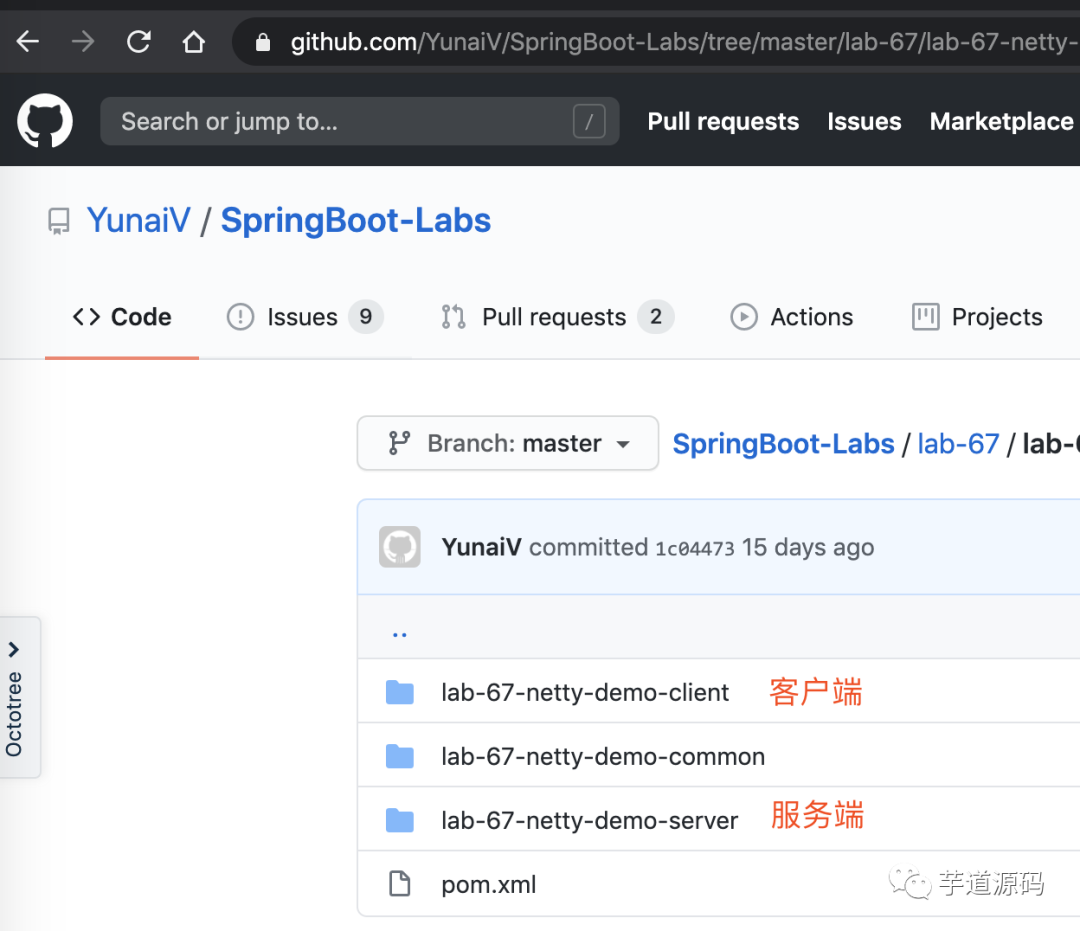Click the GitHub Octocat logo

(x=45, y=121)
